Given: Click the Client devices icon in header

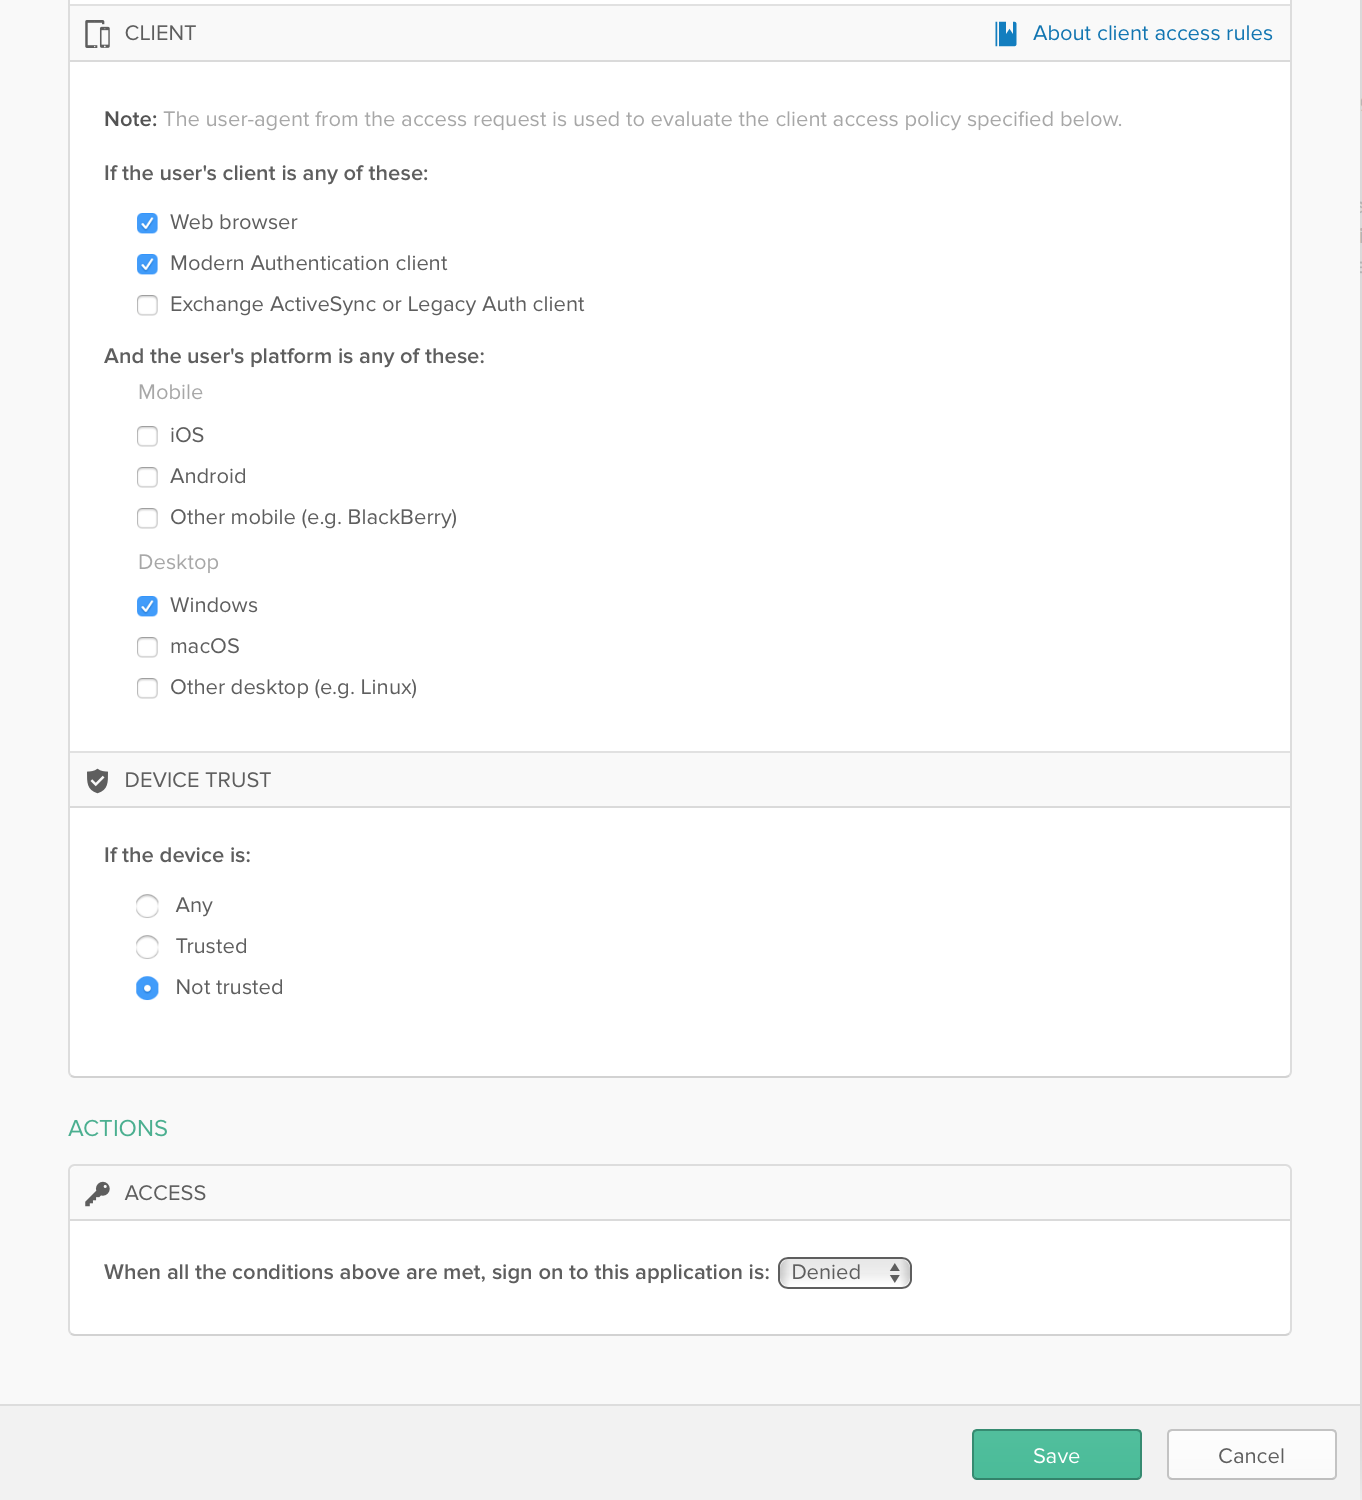Looking at the screenshot, I should click(x=97, y=34).
